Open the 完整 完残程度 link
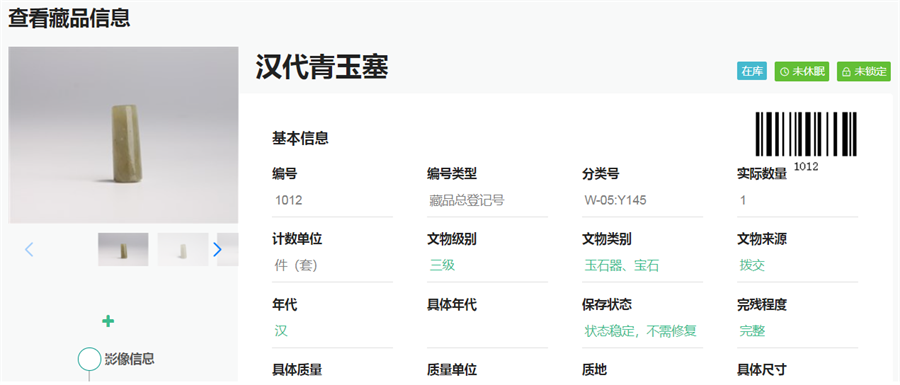The height and width of the screenshot is (385, 900). [752, 331]
